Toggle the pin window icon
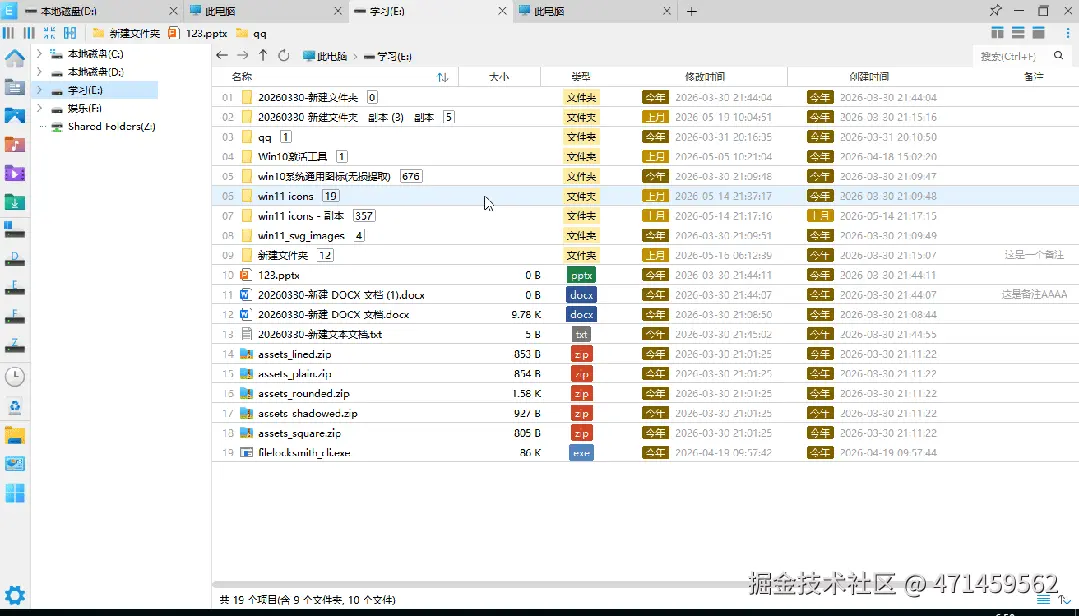Viewport: 1079px width, 616px height. coord(995,10)
